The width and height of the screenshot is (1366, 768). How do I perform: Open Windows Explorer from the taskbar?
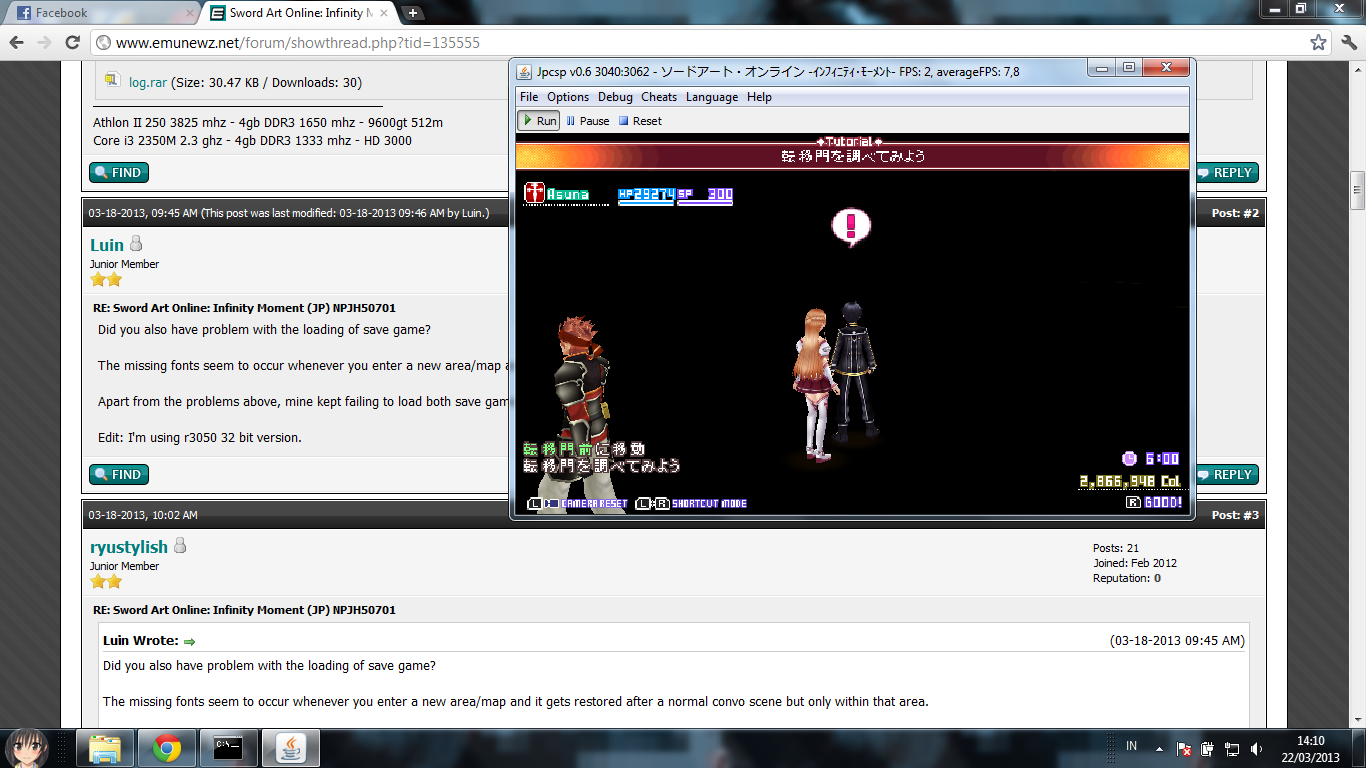tap(105, 748)
